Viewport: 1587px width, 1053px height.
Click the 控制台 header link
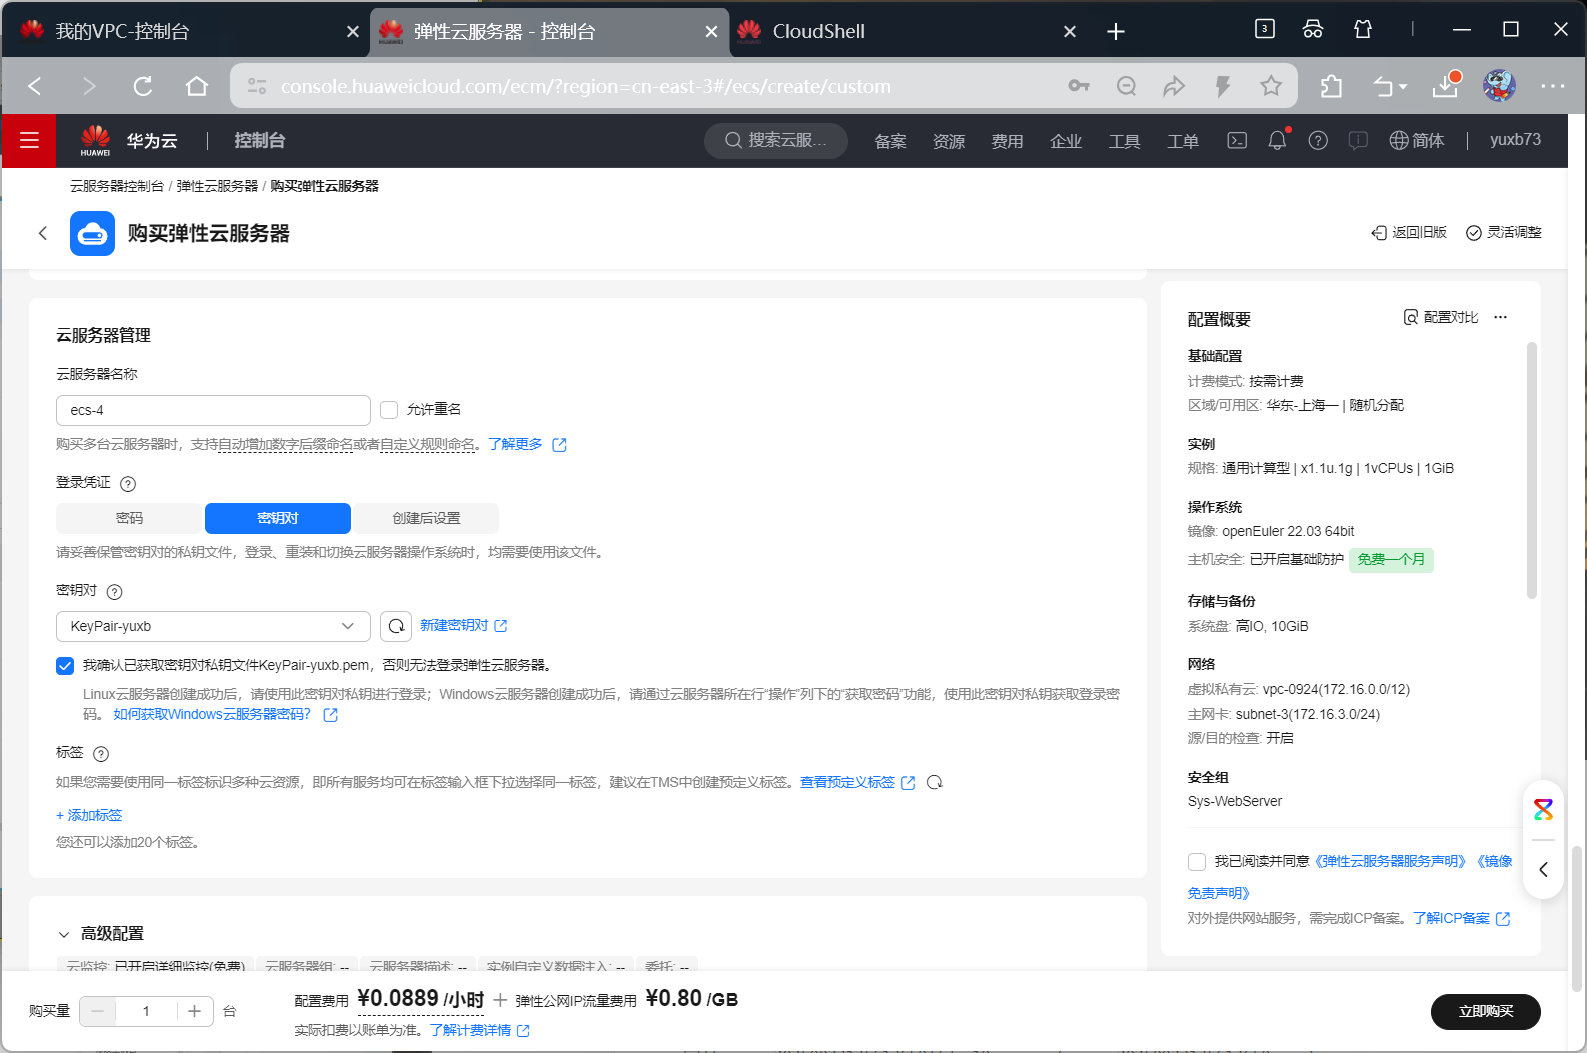(260, 141)
